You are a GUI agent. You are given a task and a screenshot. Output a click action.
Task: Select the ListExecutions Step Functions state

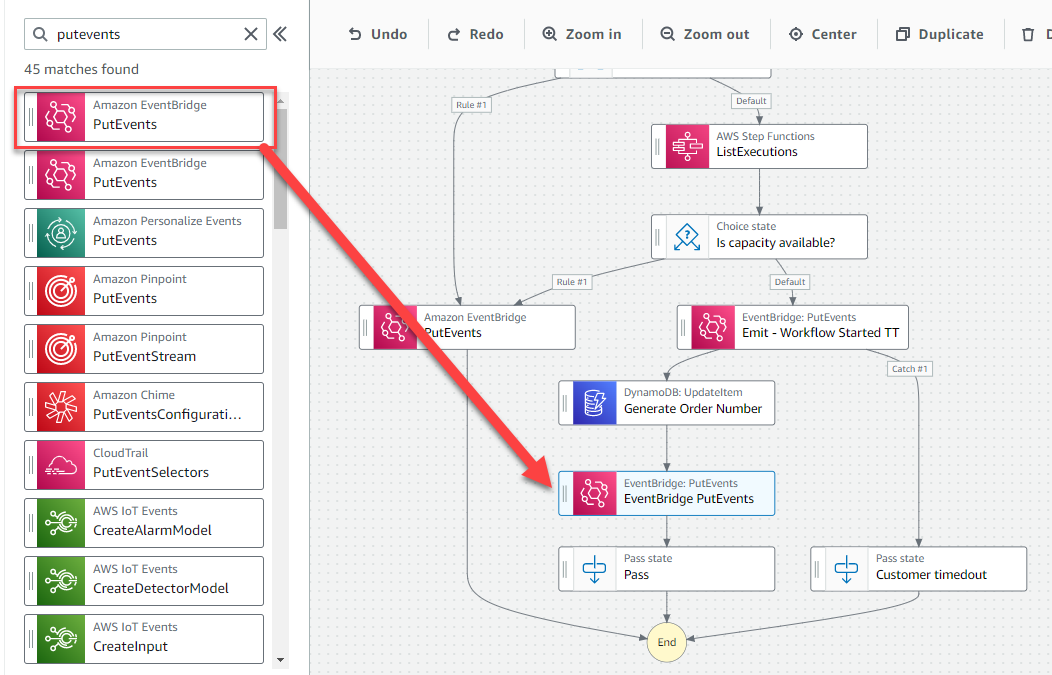[x=759, y=146]
